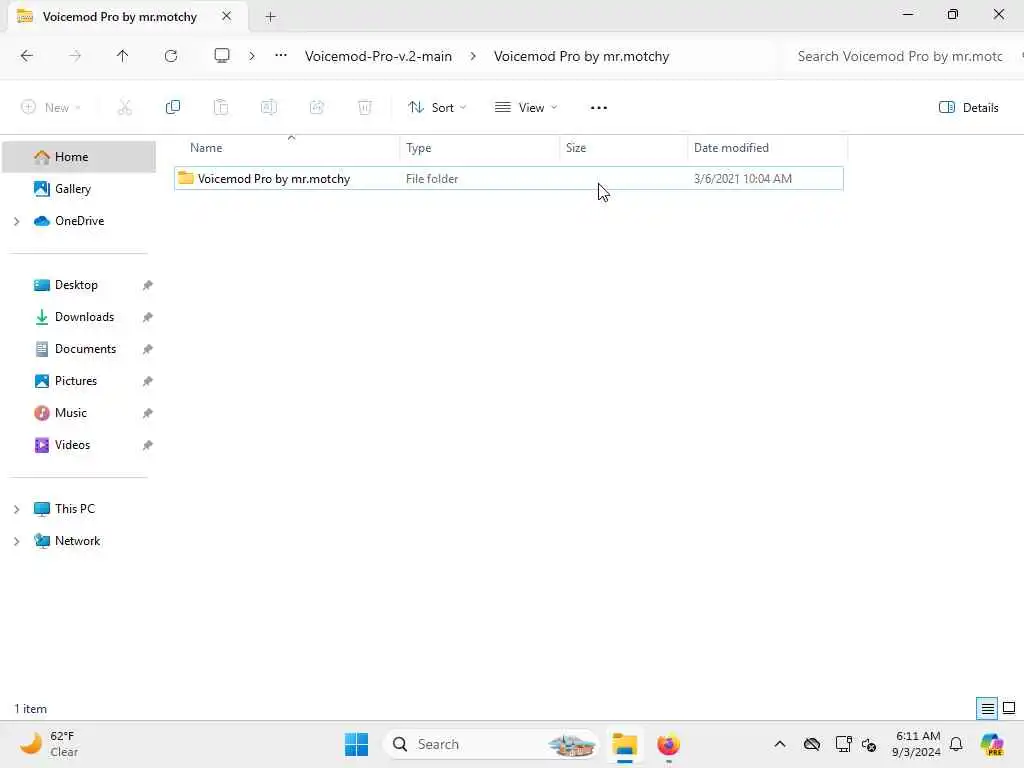Click the taskbar Search box
The height and width of the screenshot is (768, 1024).
point(491,744)
